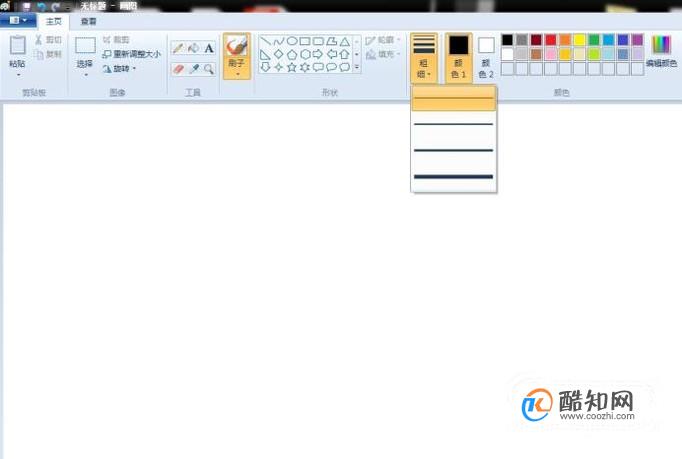Viewport: 682px width, 459px height.
Task: Activate the 颜色 2 background color button
Action: (x=486, y=57)
